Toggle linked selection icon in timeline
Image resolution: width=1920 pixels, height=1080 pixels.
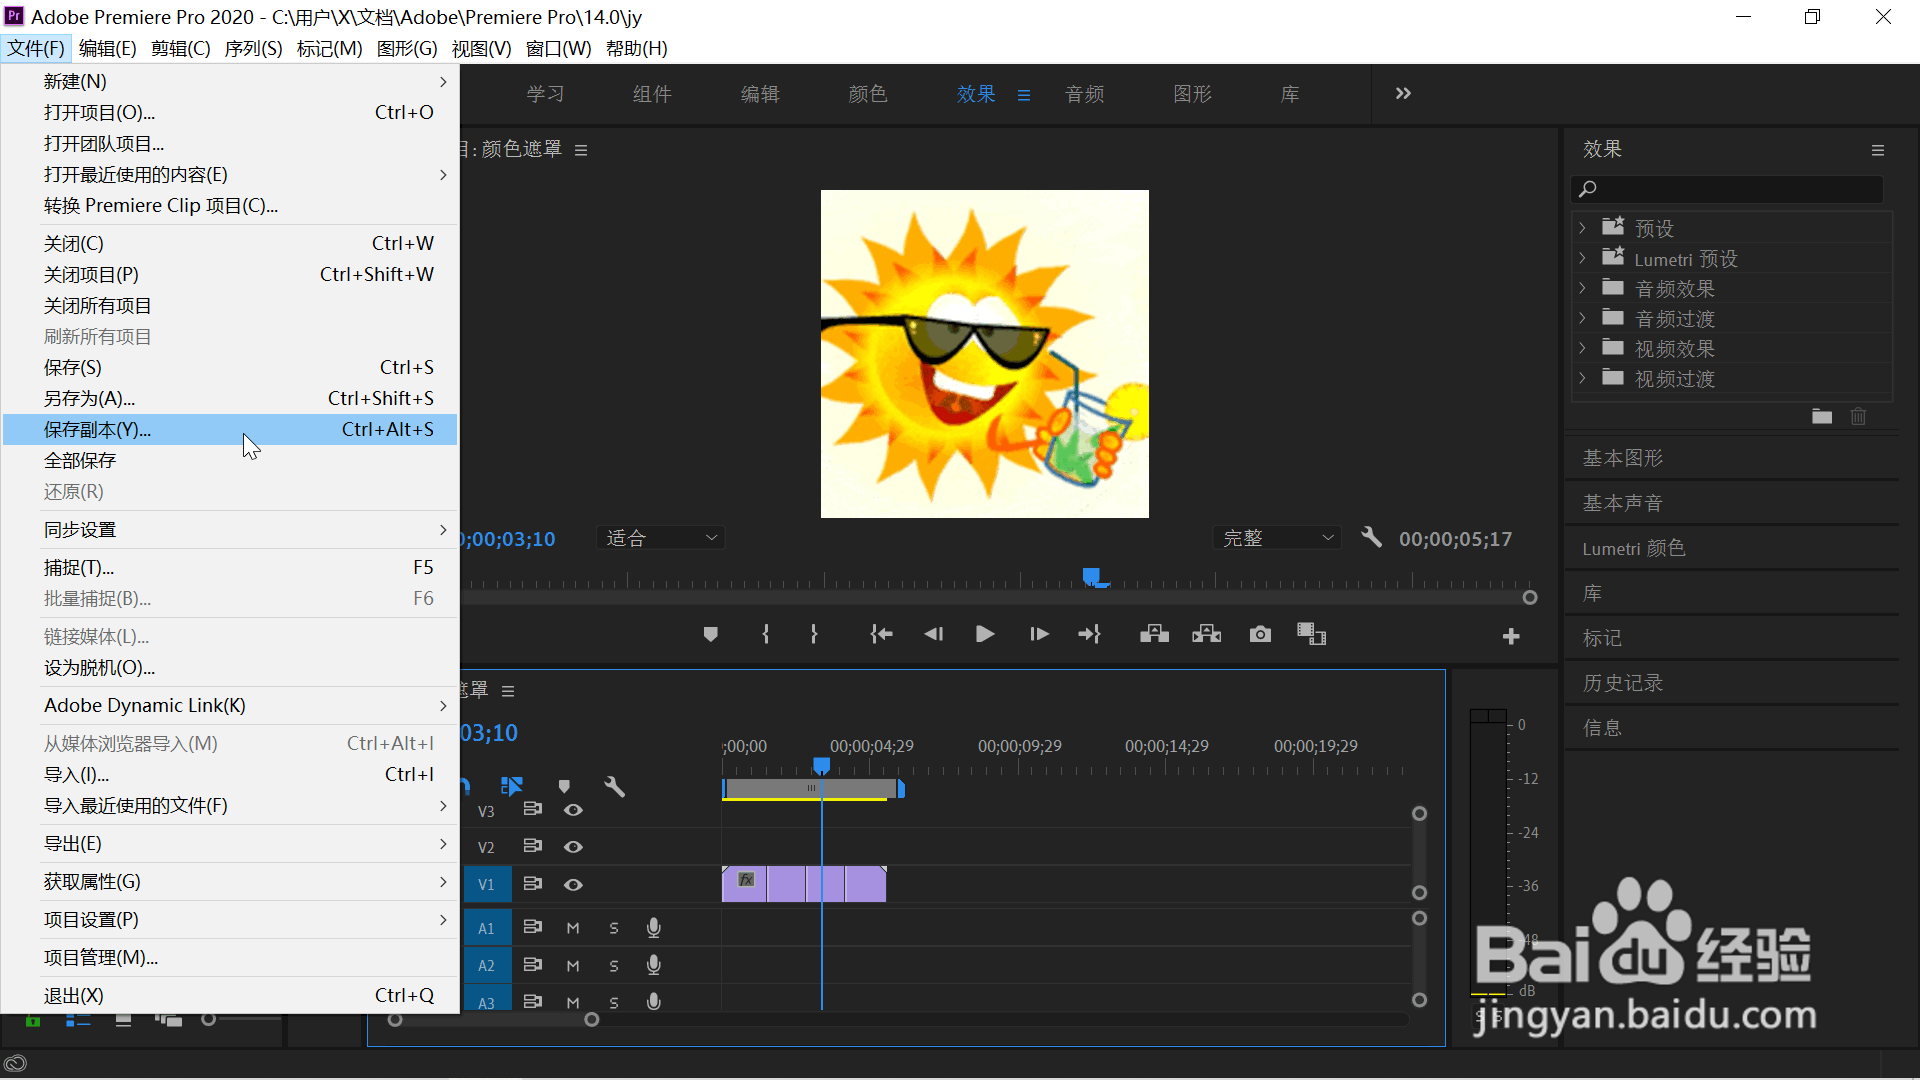pyautogui.click(x=512, y=787)
